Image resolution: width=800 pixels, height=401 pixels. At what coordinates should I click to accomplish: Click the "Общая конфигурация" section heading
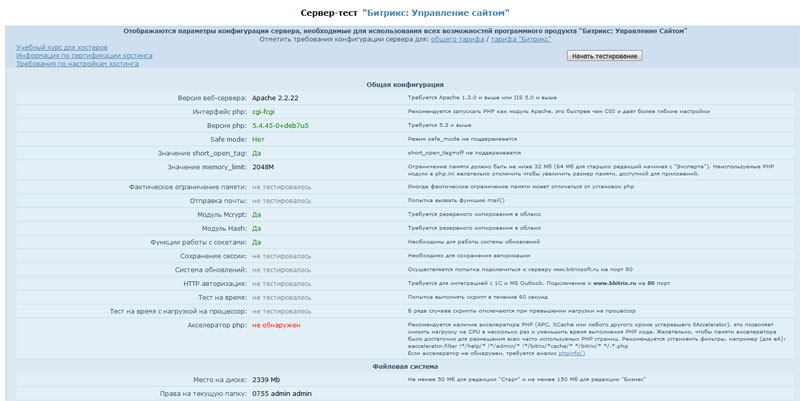point(405,85)
